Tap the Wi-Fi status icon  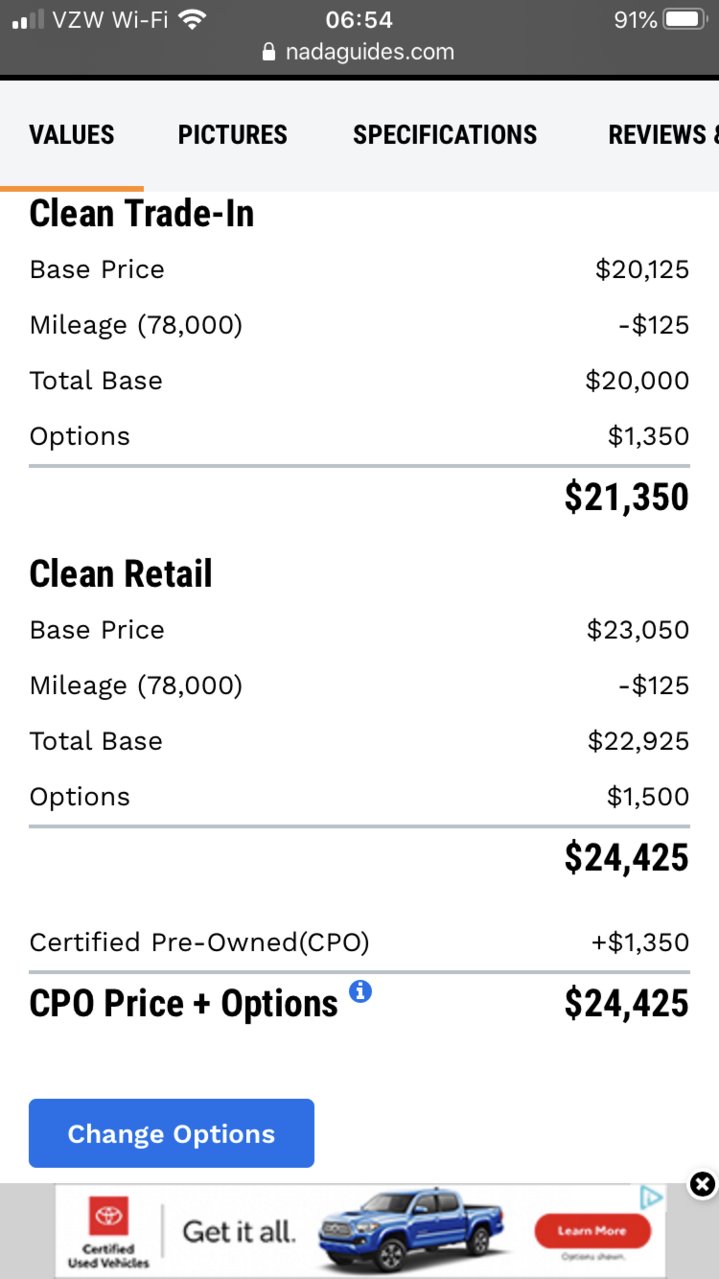tap(191, 19)
